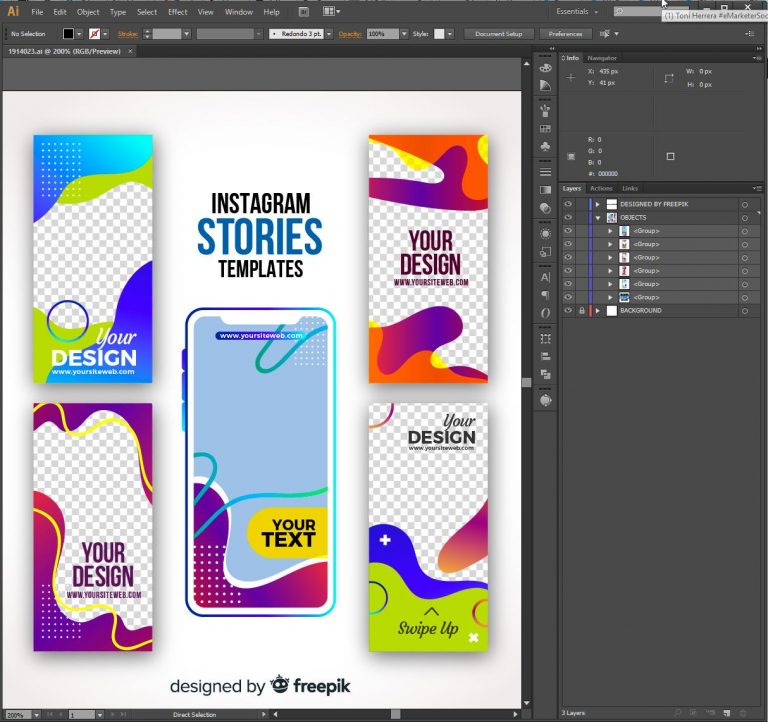Unlock the BACKGROUND layer padlock
This screenshot has width=768, height=722.
pos(581,311)
